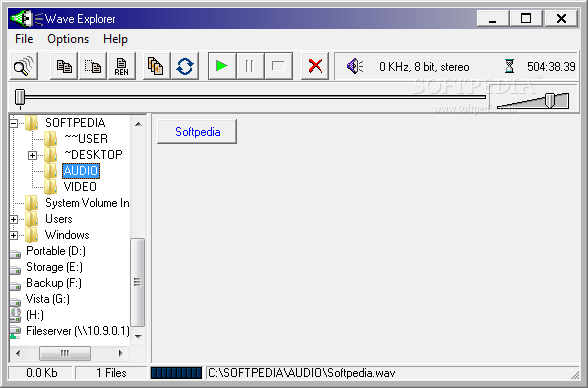Viewport: 588px width, 388px height.
Task: Select the Storage (E:) drive
Action: (54, 267)
